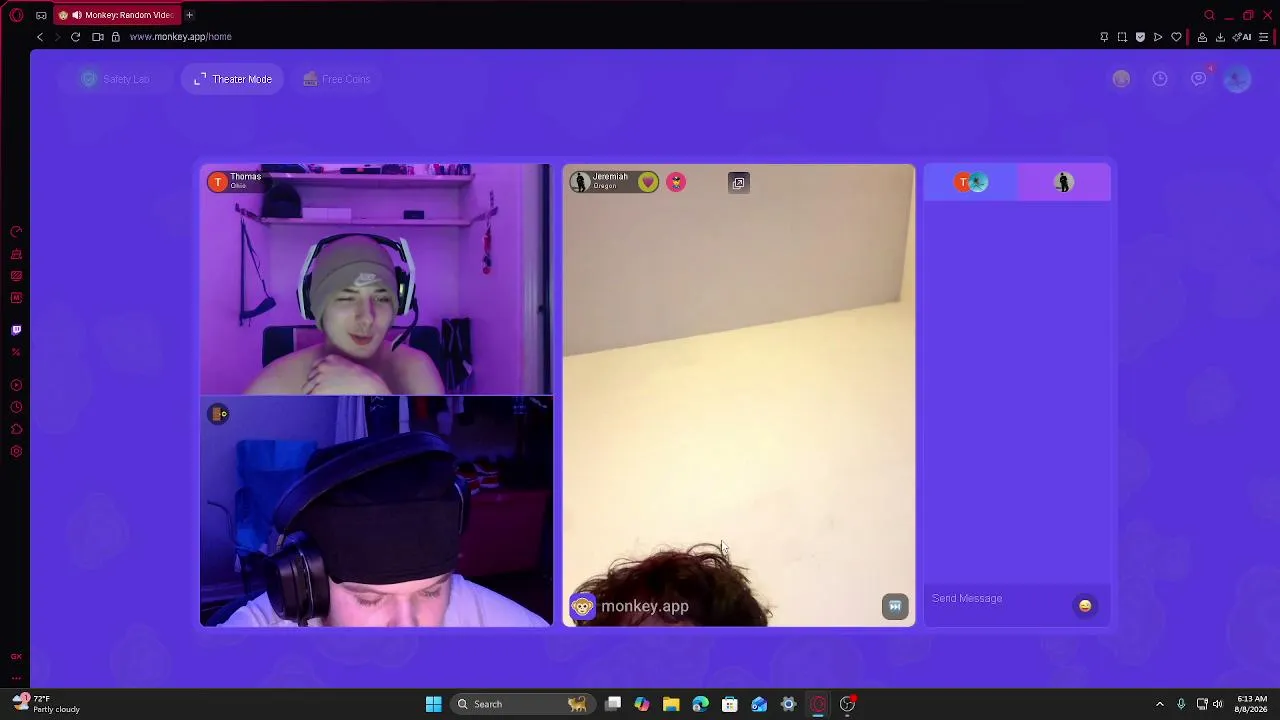Open the emoji picker in chat
Image resolution: width=1280 pixels, height=720 pixels.
[x=1085, y=605]
